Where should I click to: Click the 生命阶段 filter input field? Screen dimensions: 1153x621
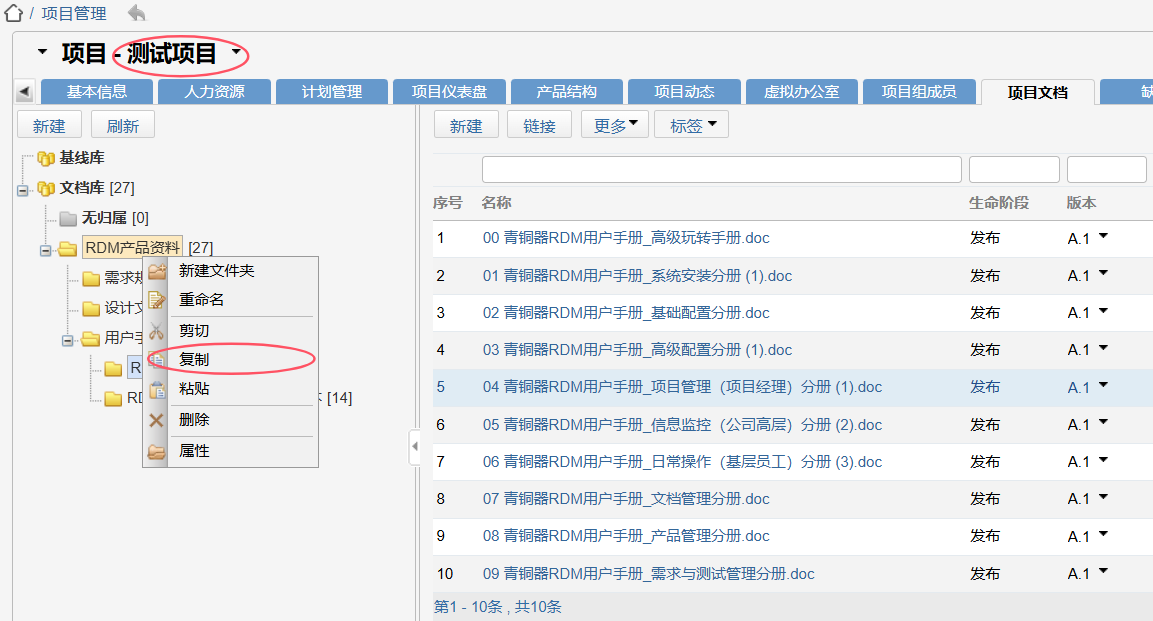1014,170
